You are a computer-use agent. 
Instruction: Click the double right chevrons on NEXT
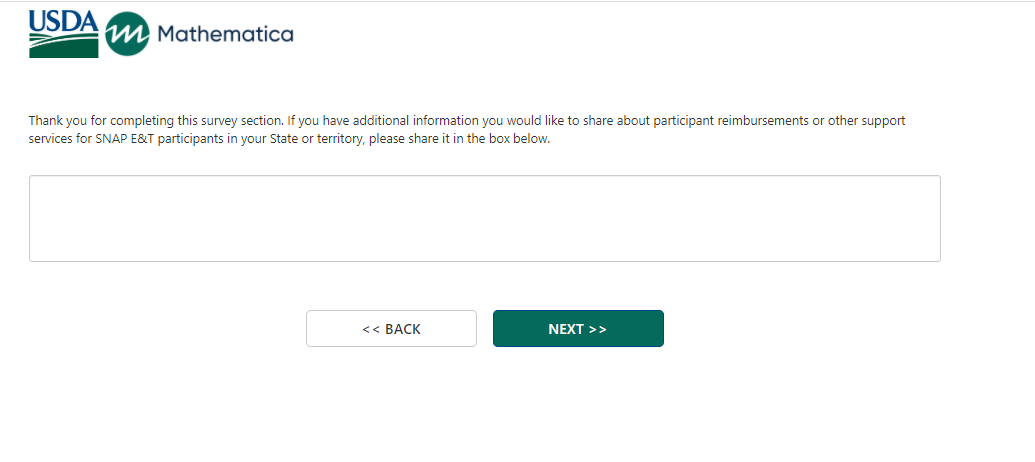pos(597,329)
